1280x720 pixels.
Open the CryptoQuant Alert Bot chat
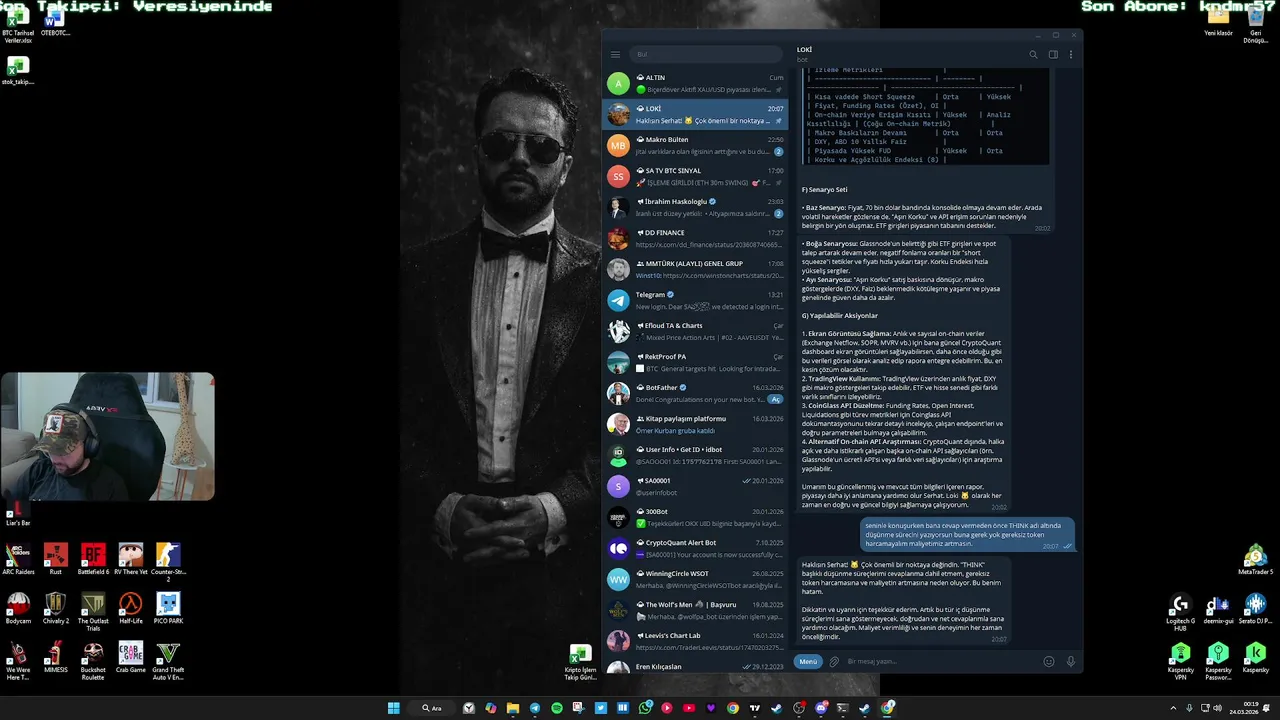(695, 548)
